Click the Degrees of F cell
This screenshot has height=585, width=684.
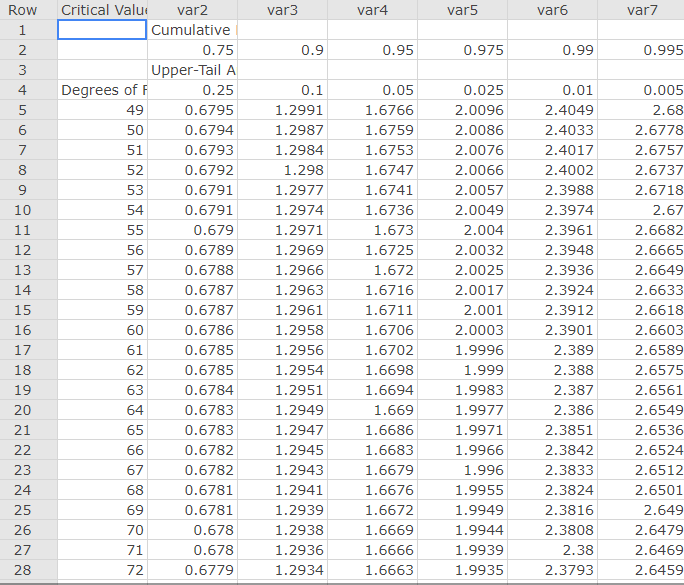coord(102,90)
